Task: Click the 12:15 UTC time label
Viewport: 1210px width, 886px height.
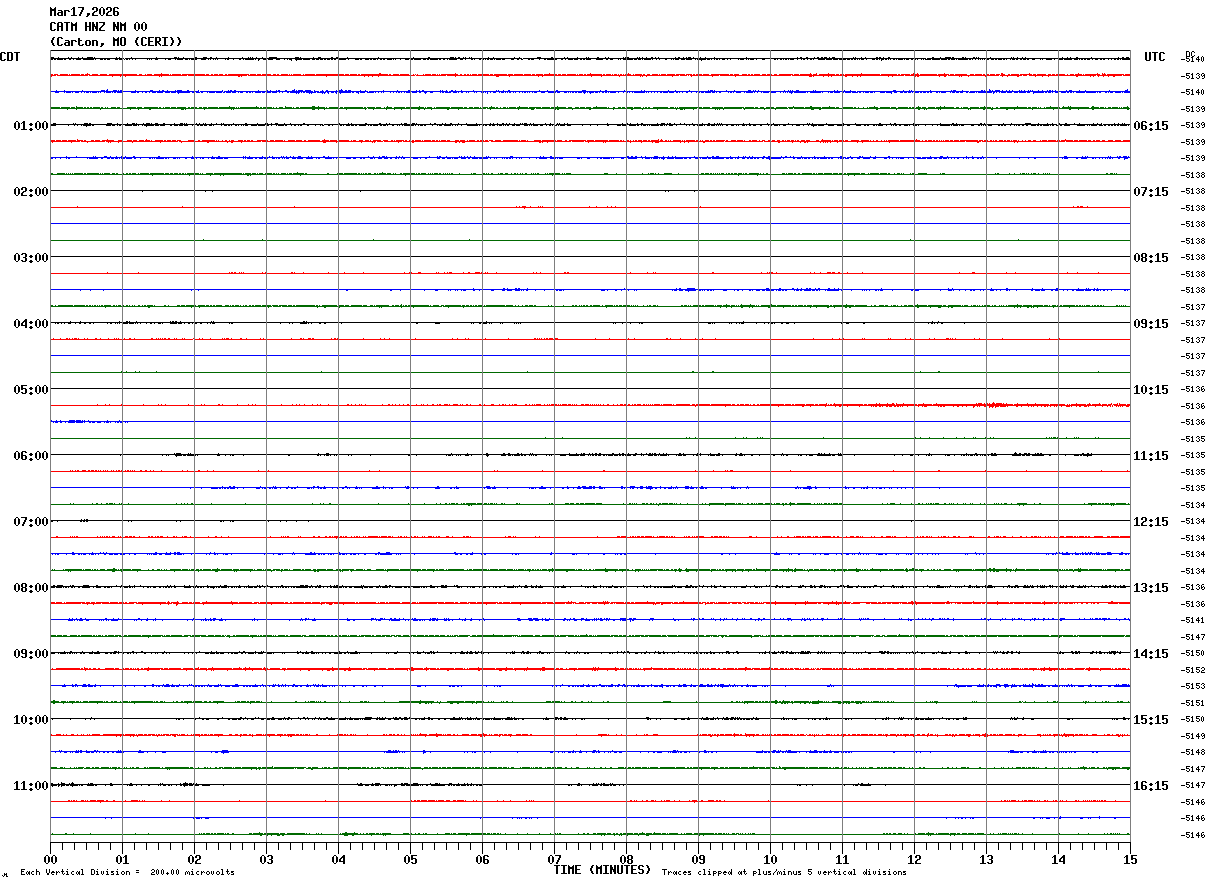Action: point(1150,522)
